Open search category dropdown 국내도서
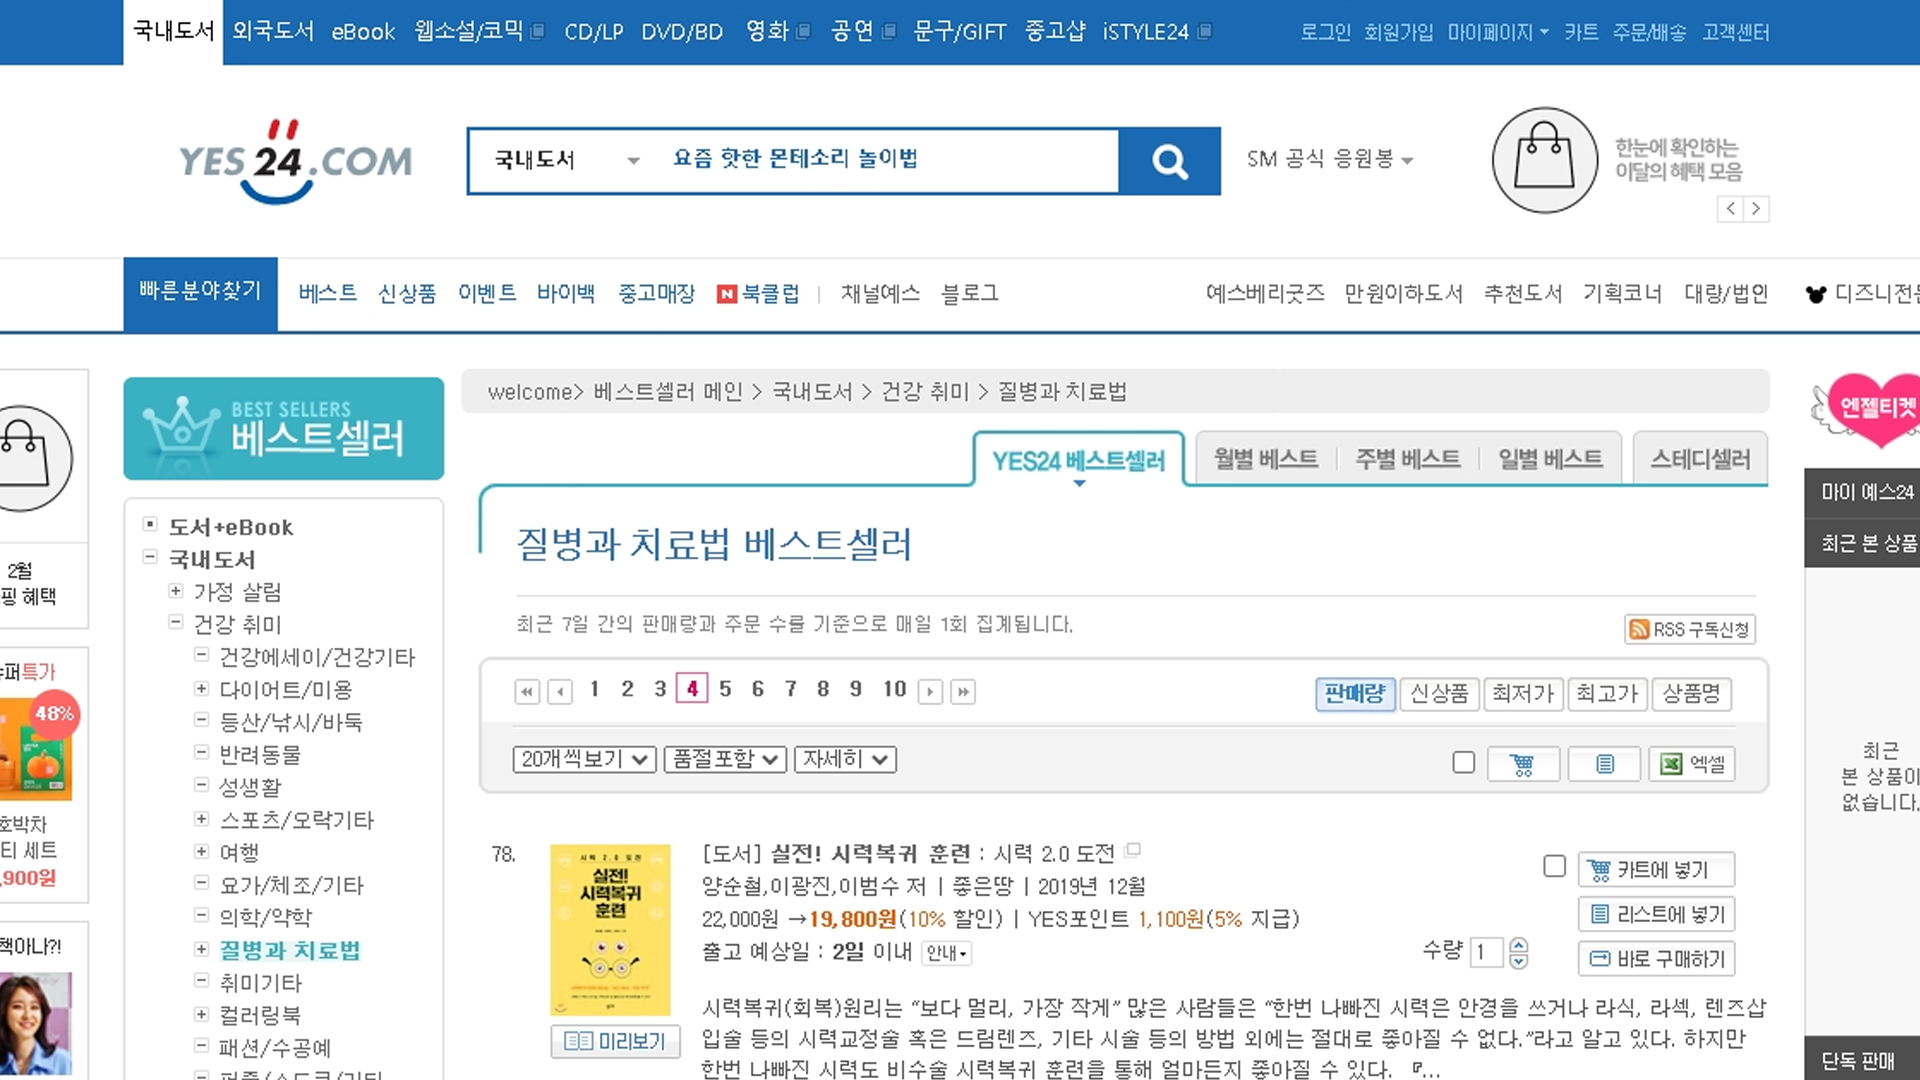 [x=565, y=160]
